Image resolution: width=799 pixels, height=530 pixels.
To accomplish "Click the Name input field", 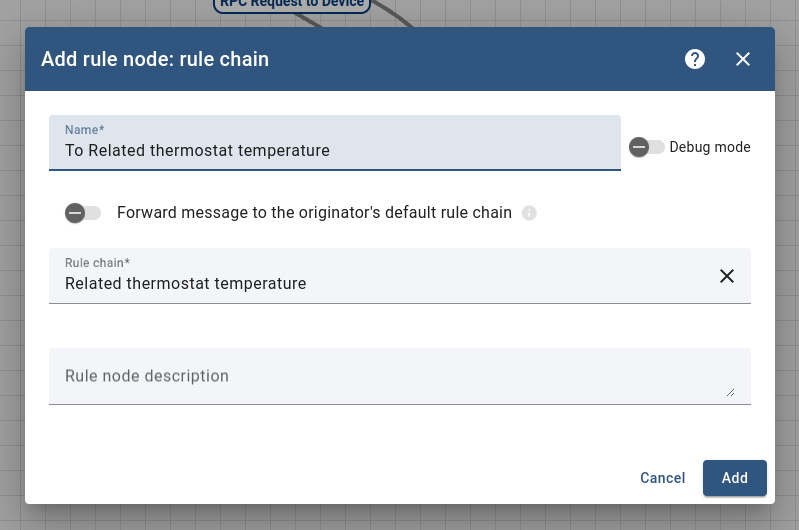I will 335,151.
